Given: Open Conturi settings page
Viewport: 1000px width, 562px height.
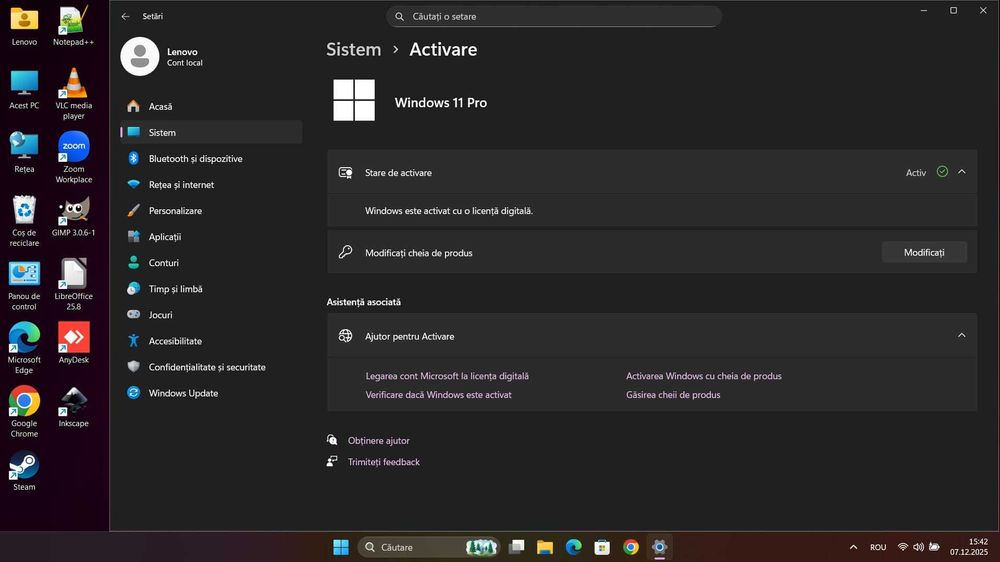Looking at the screenshot, I should tap(211, 263).
